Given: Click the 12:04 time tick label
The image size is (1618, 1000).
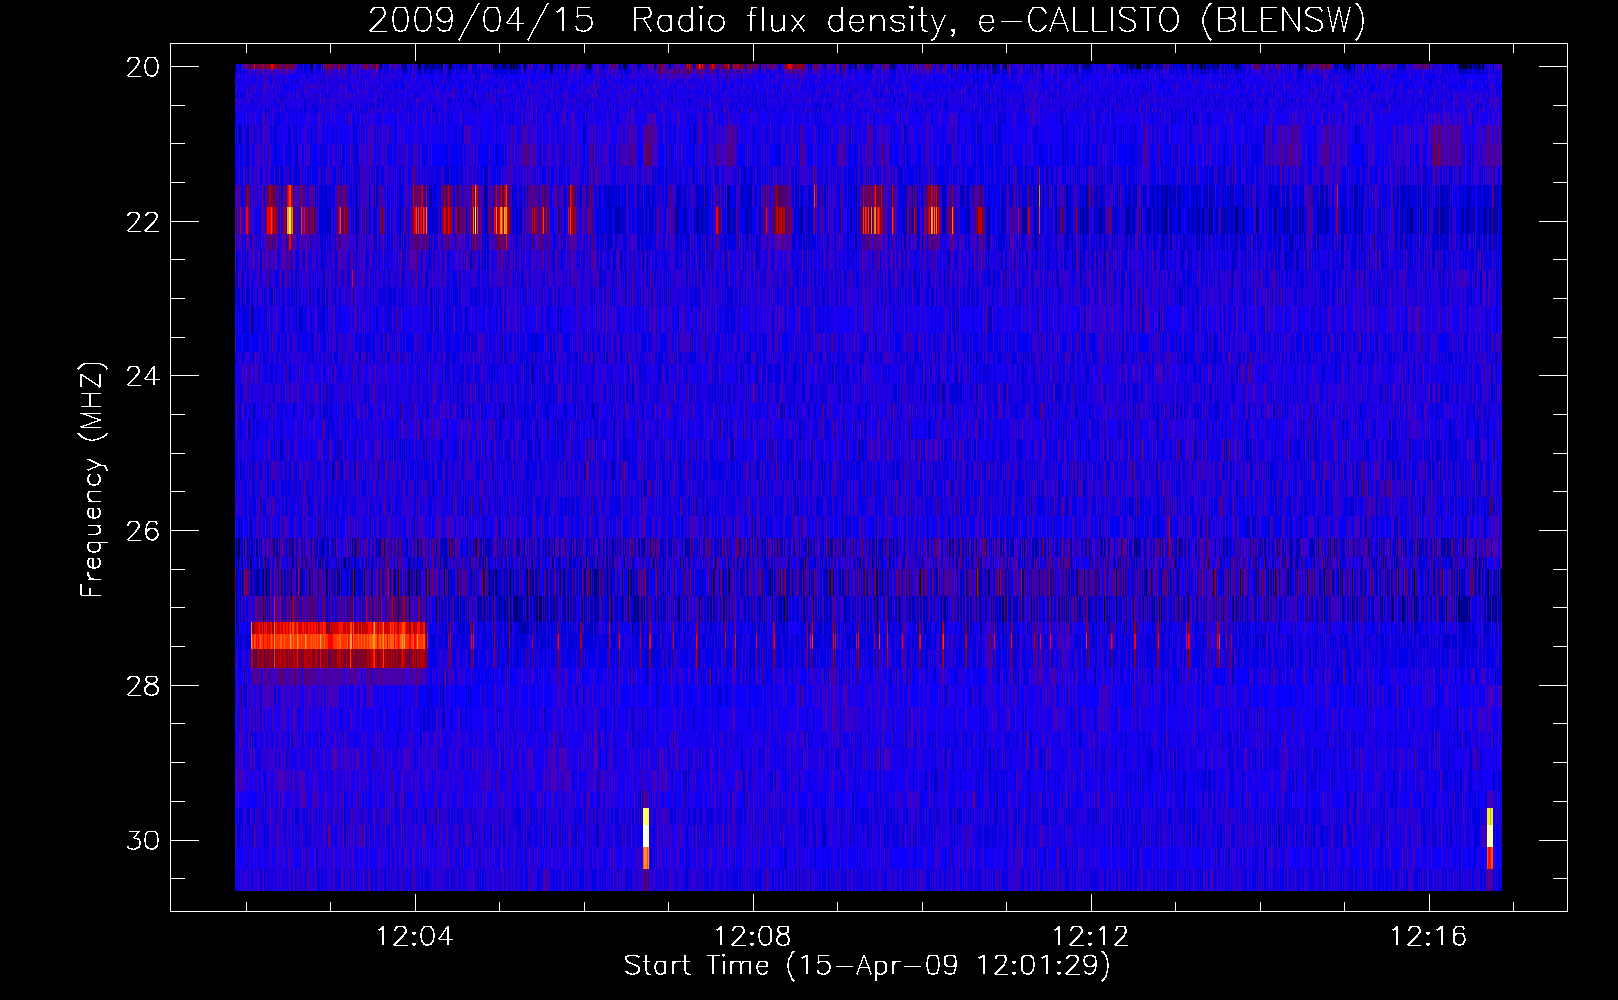Looking at the screenshot, I should point(414,936).
